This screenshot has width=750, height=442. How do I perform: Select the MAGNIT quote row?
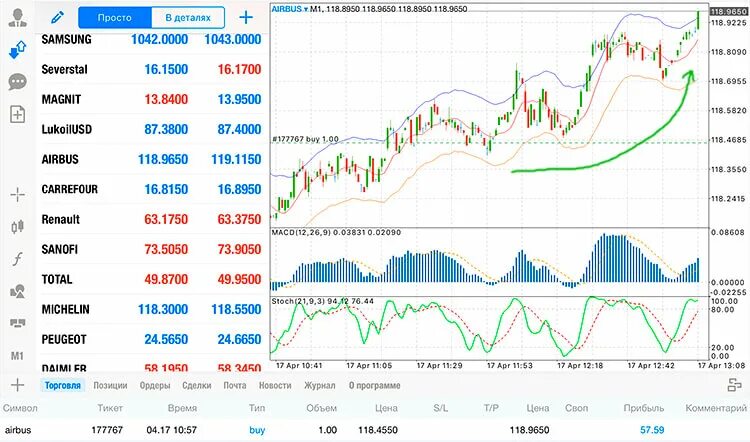pyautogui.click(x=152, y=99)
